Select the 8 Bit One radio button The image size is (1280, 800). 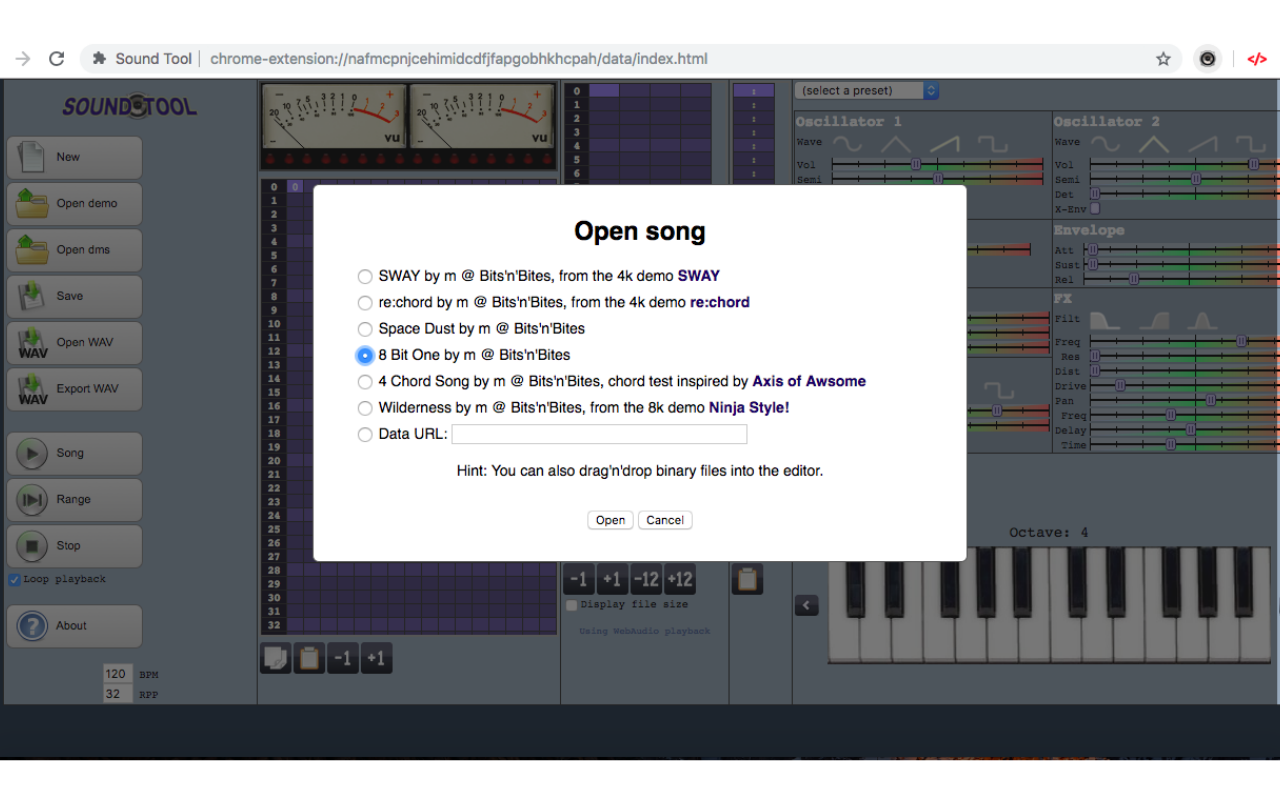(365, 355)
